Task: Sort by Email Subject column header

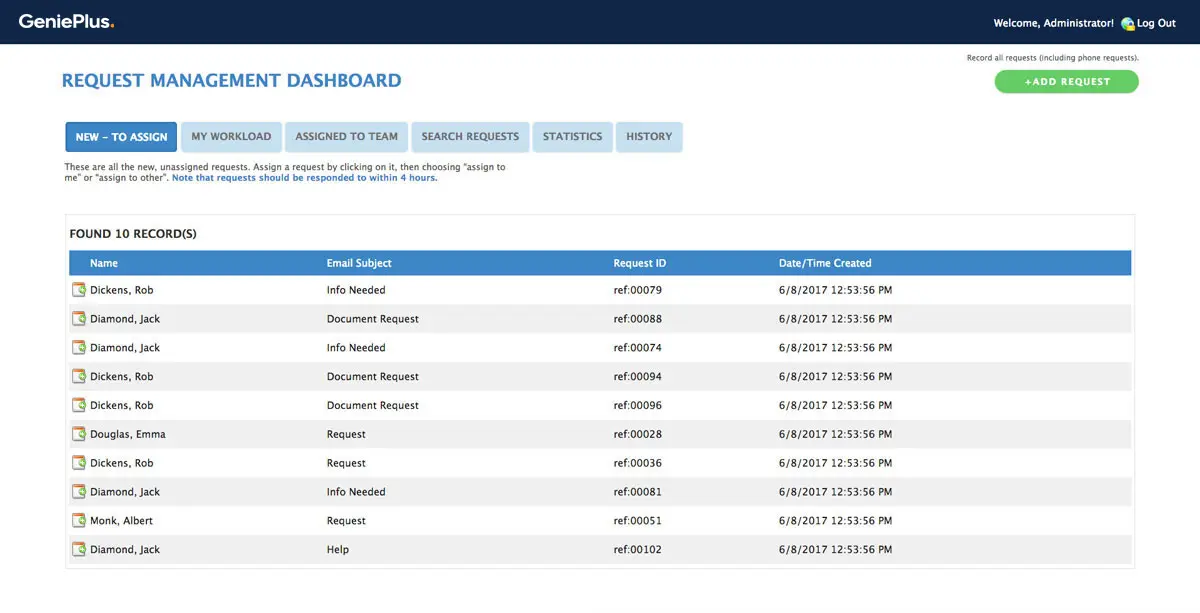Action: click(359, 263)
